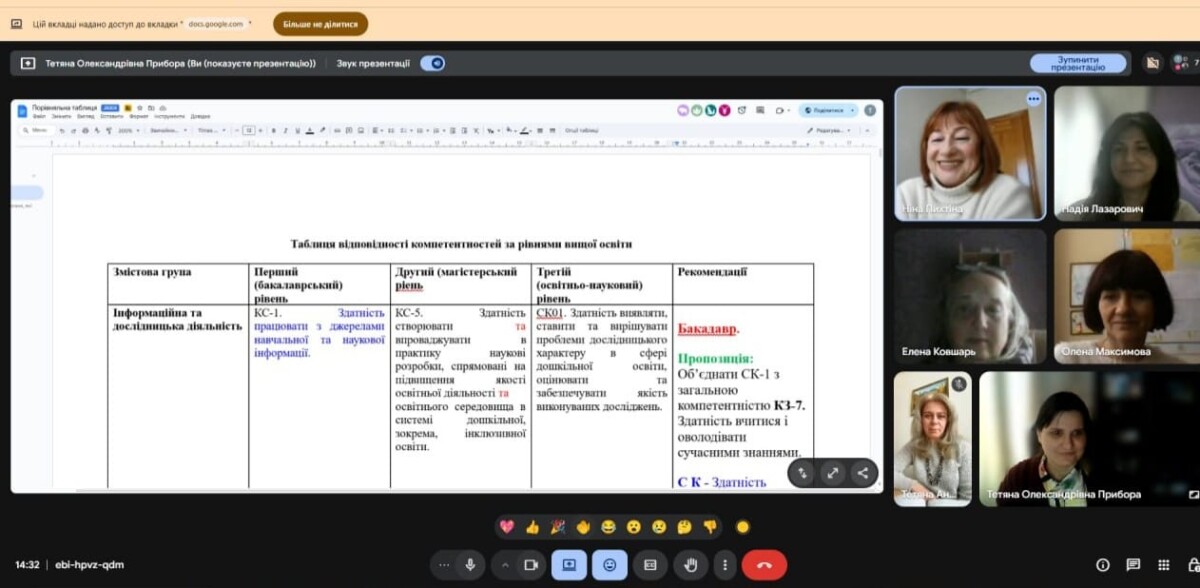Turn off the camera
1200x588 pixels.
click(531, 565)
